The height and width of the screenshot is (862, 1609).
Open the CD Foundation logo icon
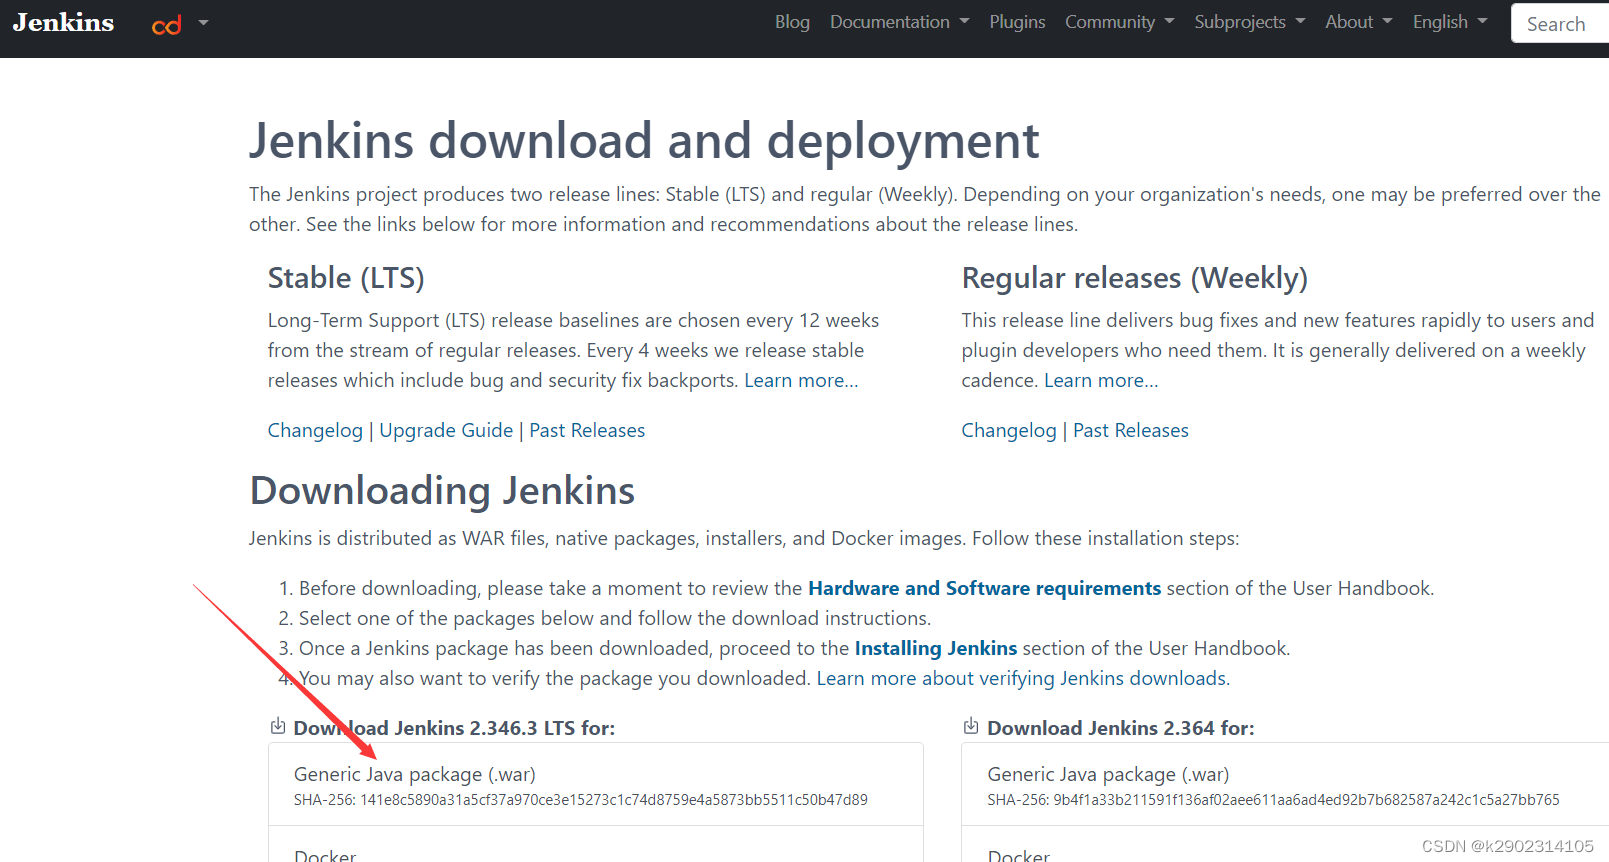[167, 24]
